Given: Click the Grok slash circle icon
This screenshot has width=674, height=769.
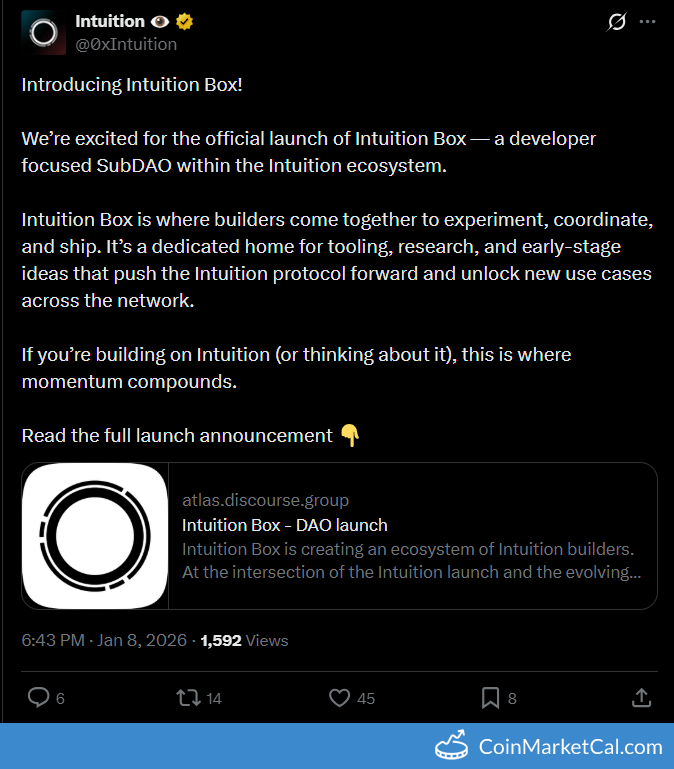Looking at the screenshot, I should [x=616, y=22].
